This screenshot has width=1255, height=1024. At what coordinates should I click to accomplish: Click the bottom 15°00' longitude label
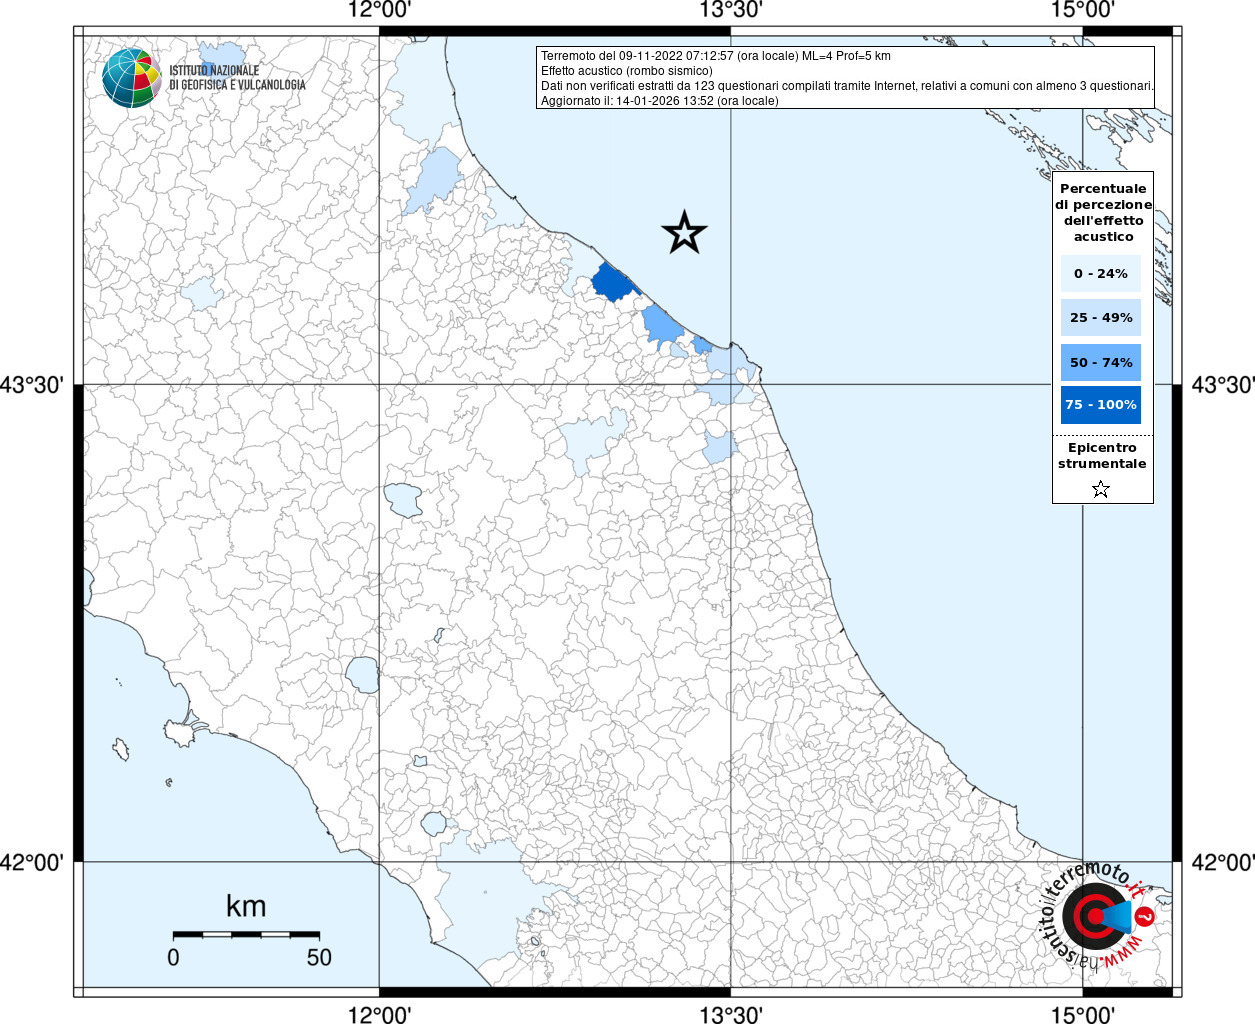tap(1083, 1014)
